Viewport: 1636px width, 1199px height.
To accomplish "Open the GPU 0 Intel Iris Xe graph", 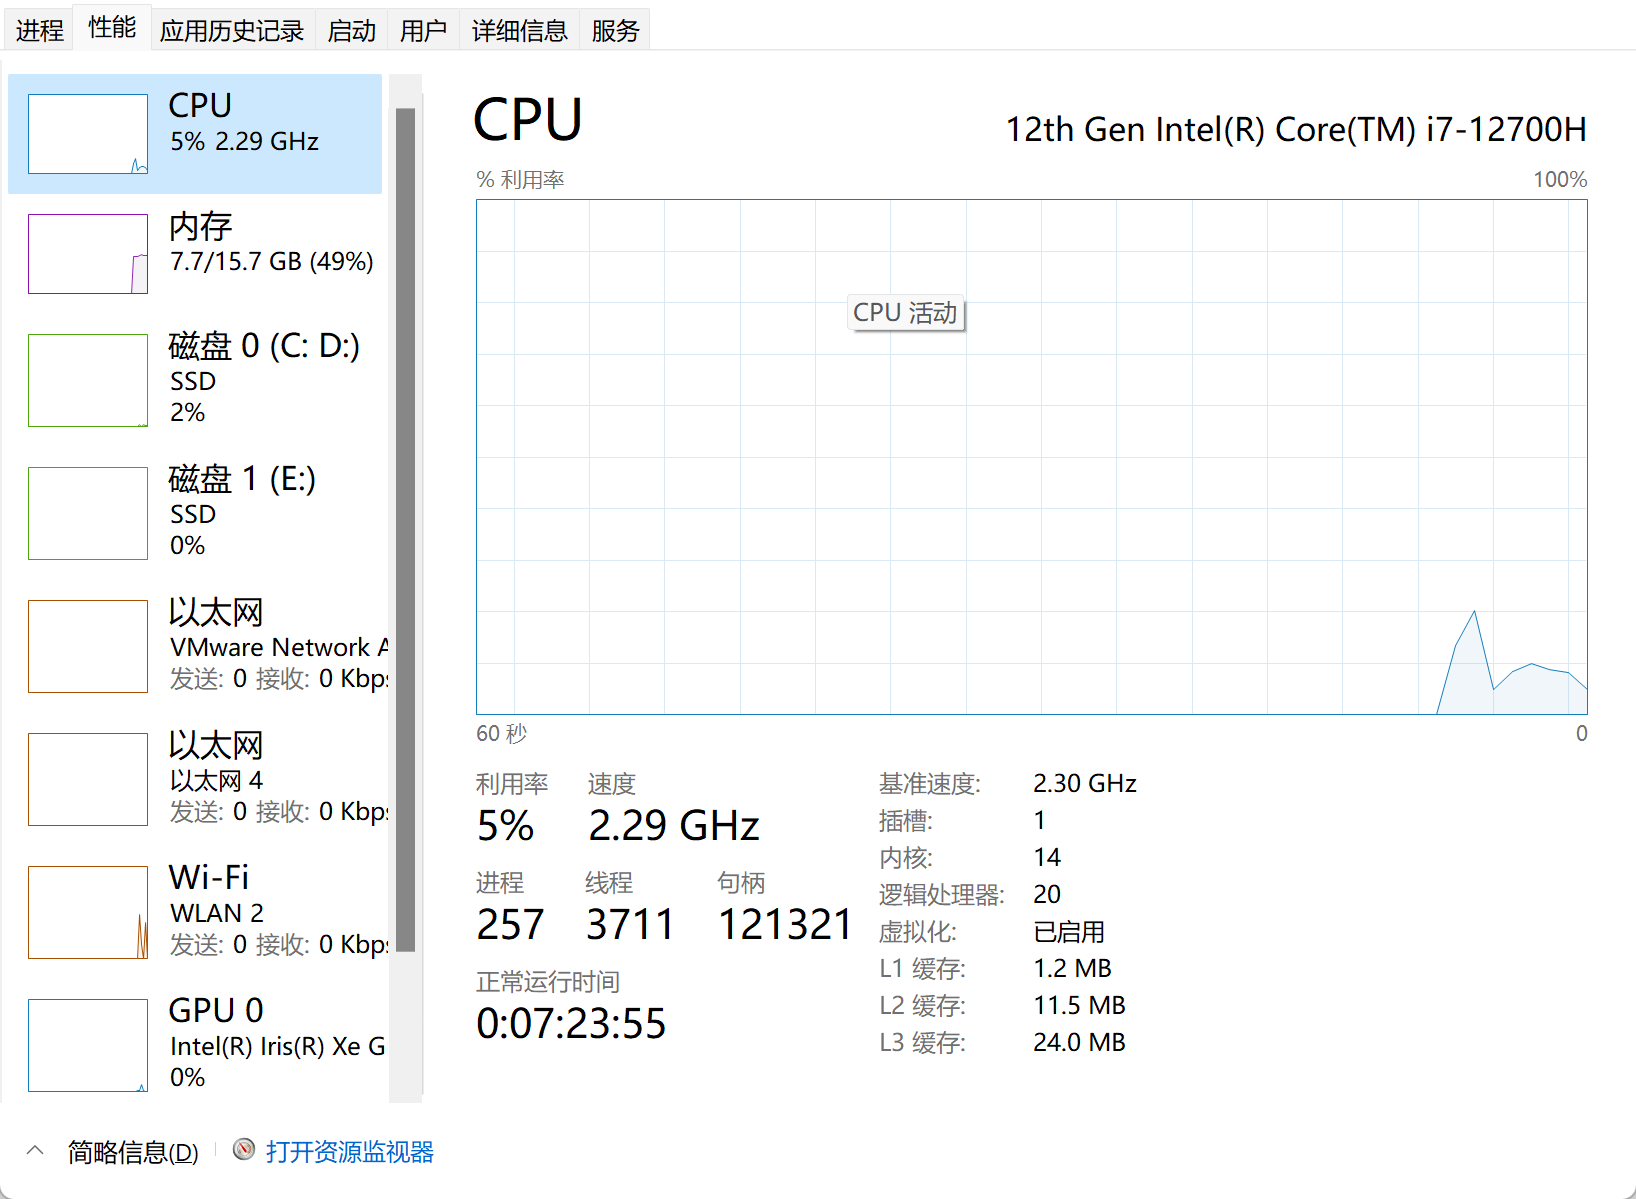I will point(88,1045).
